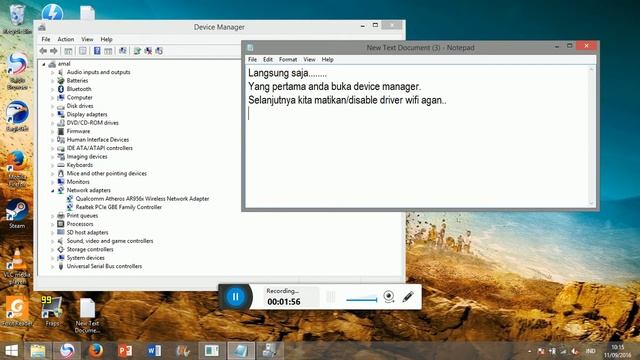Open the Recycle Bin desktop icon
This screenshot has height=360, width=640.
[x=17, y=19]
